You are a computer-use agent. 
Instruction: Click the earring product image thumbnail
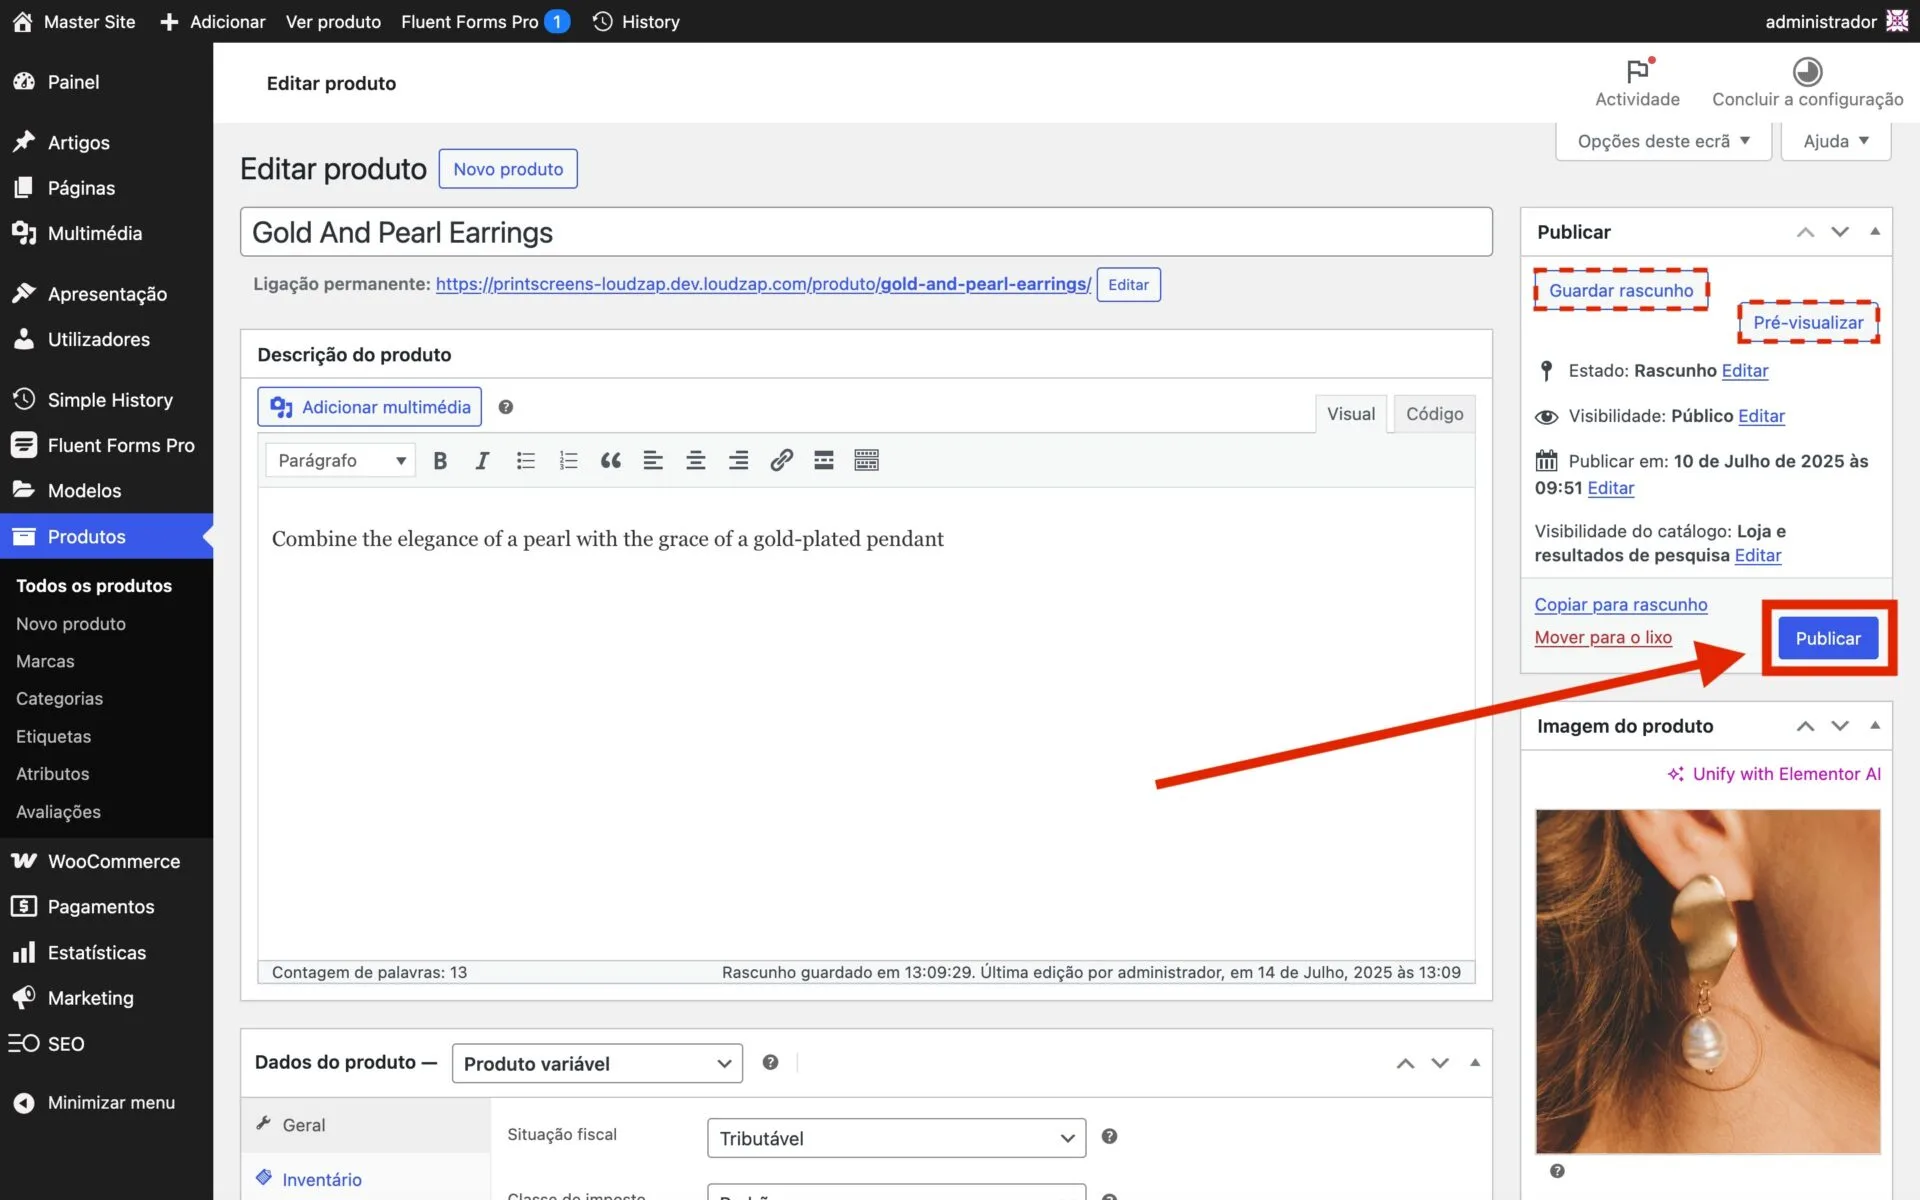point(1707,981)
